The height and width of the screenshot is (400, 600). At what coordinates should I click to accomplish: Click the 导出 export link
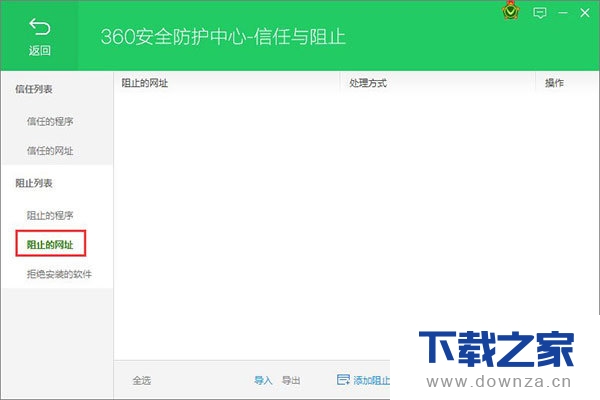(291, 380)
